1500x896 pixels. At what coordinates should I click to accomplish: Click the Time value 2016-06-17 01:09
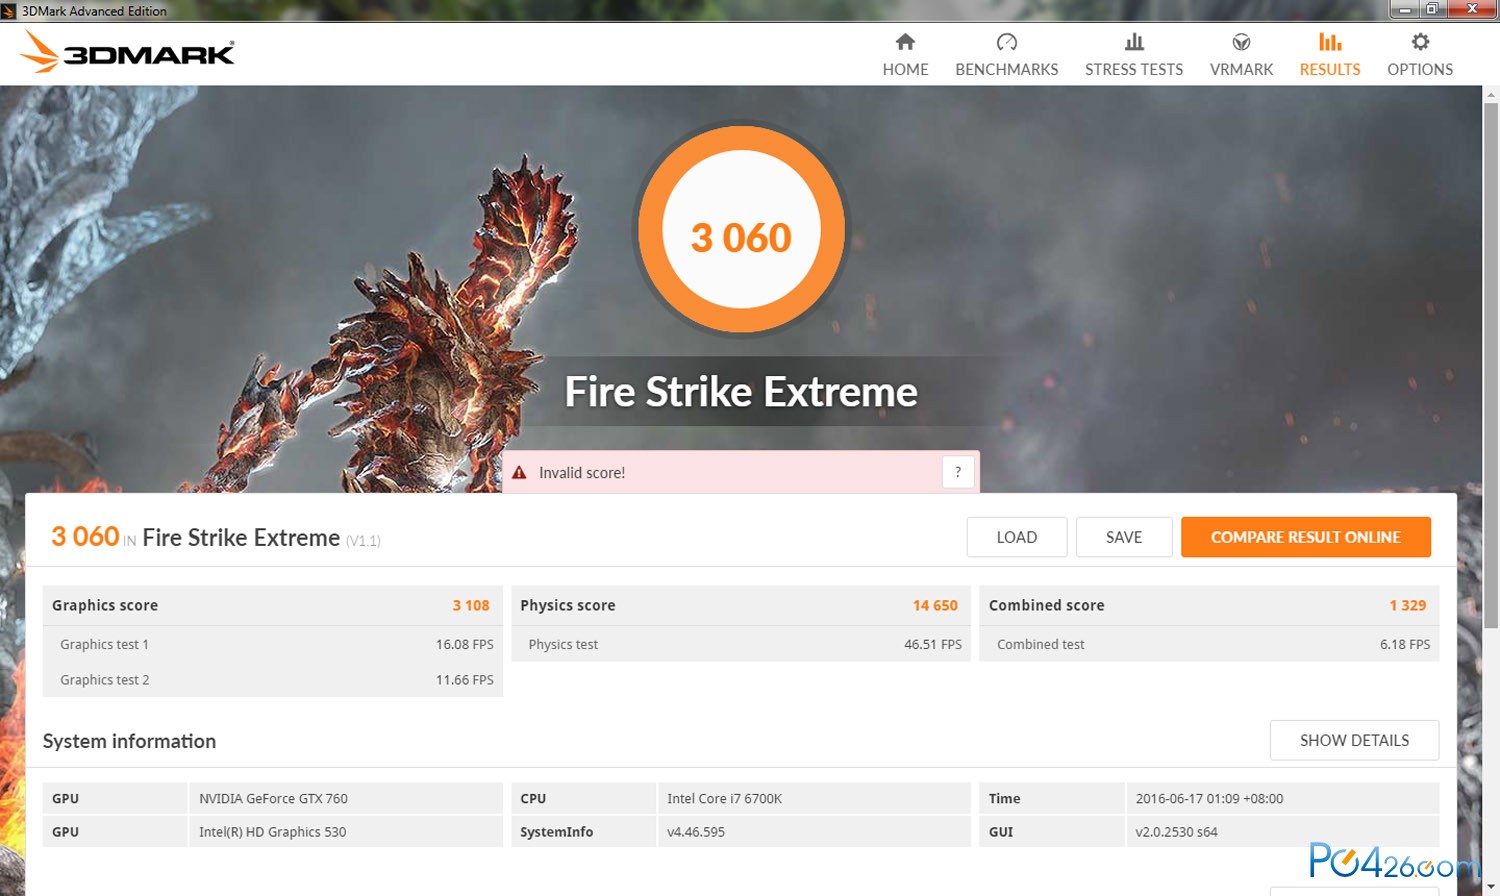(x=1283, y=798)
